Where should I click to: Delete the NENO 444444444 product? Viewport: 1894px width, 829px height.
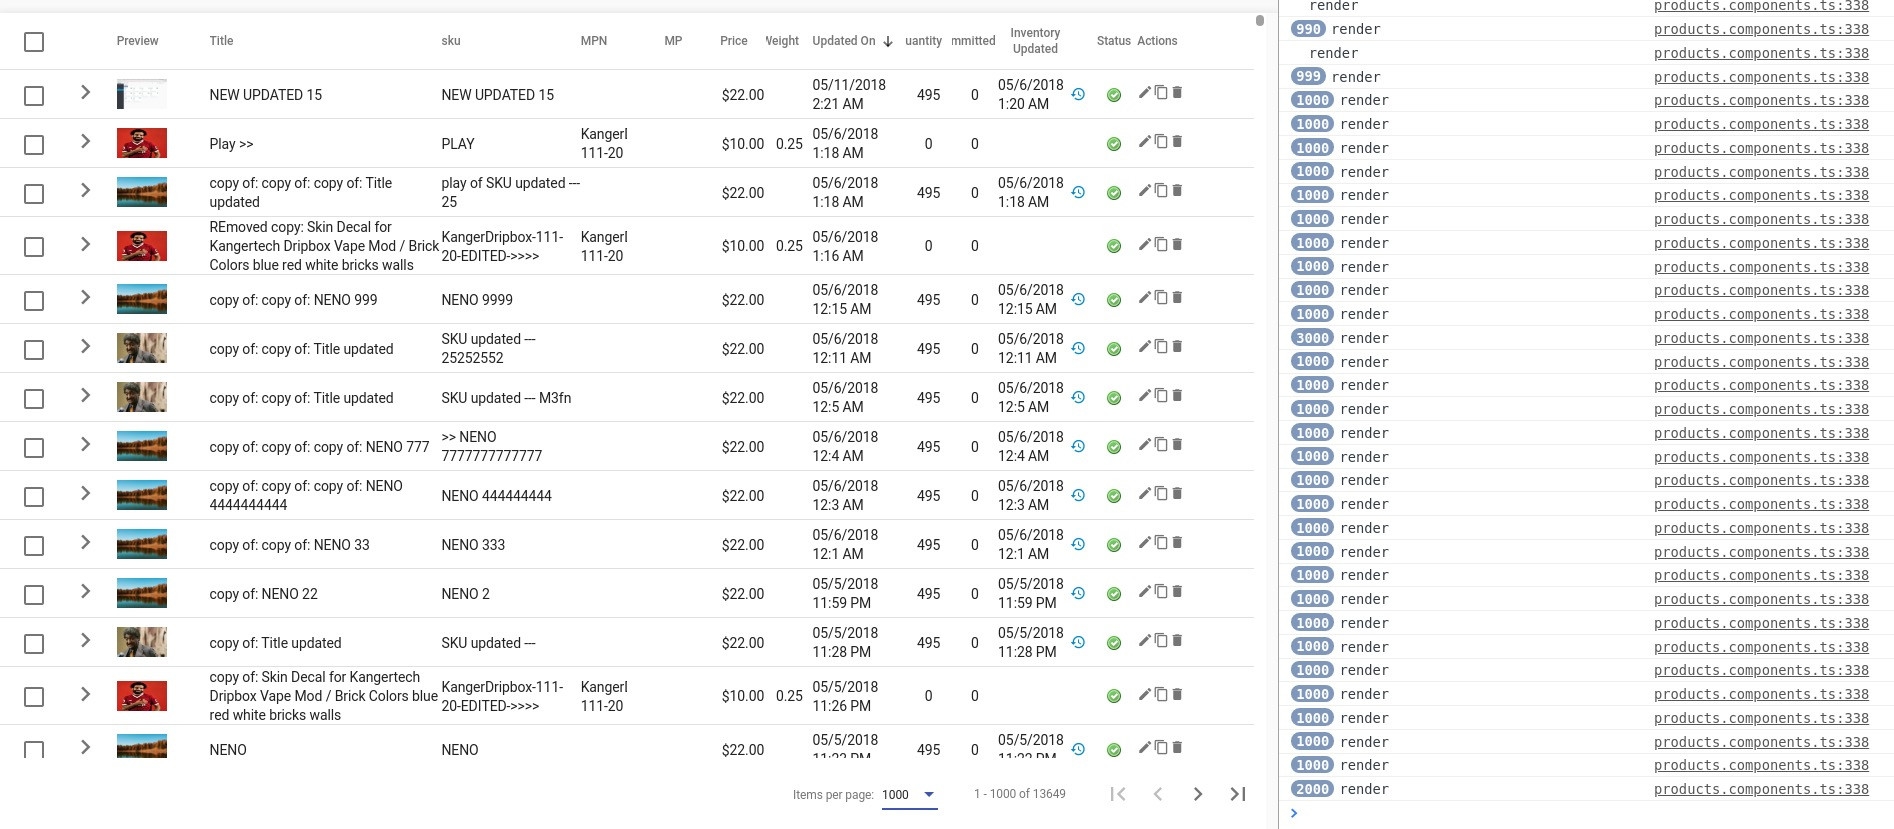point(1177,493)
